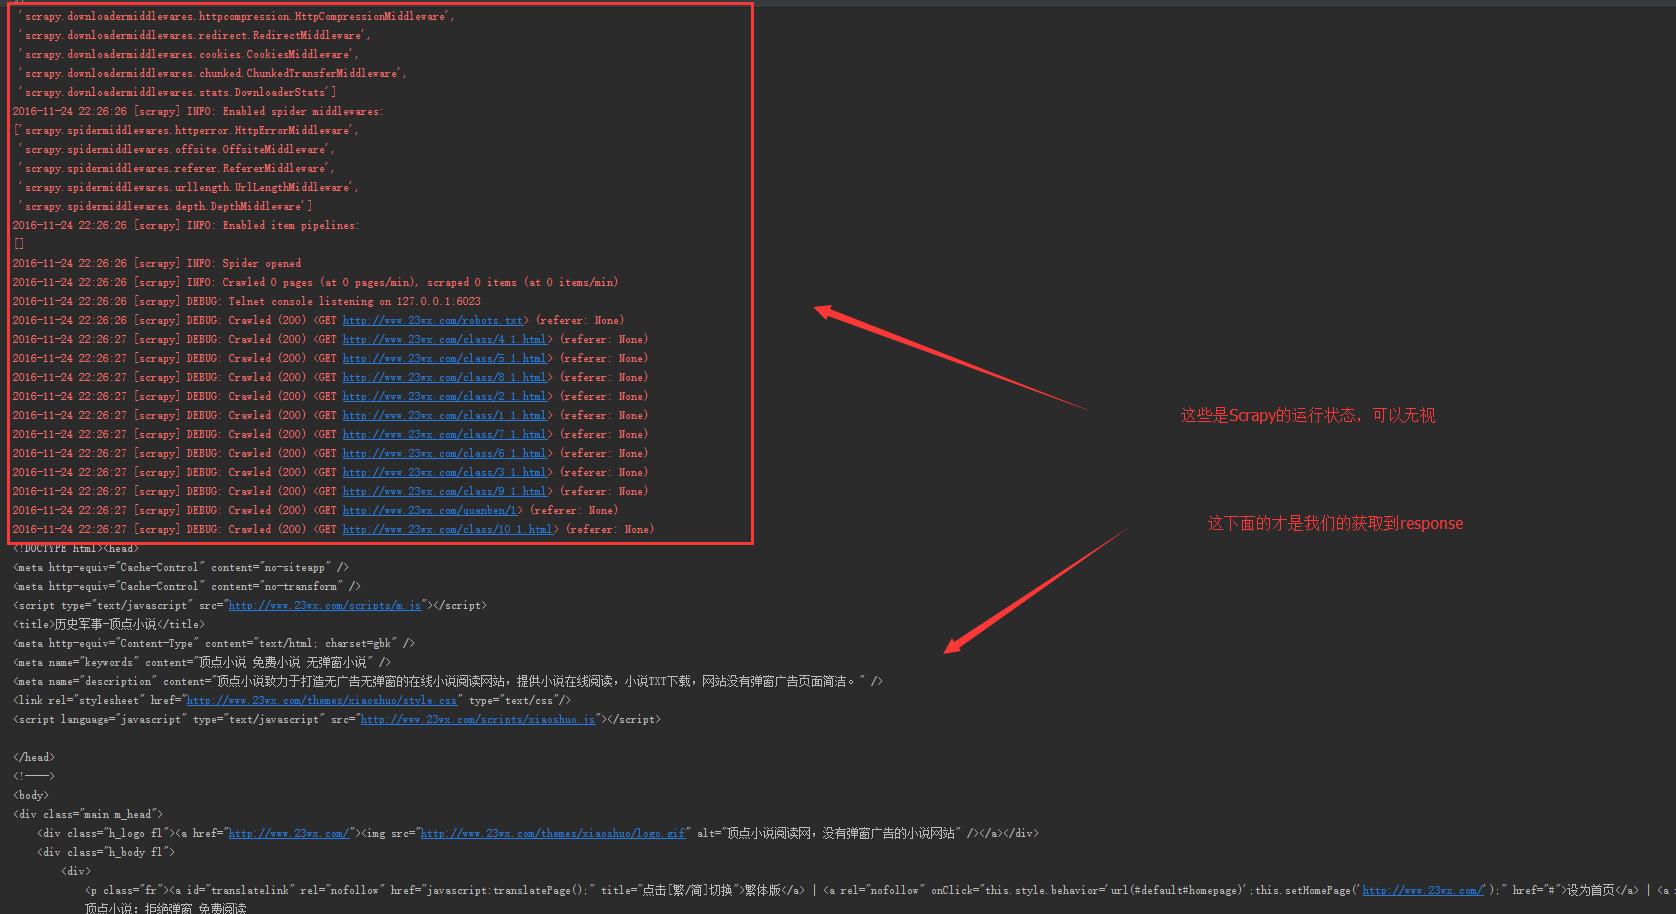Image resolution: width=1676 pixels, height=914 pixels.
Task: Select the RefererMiddleware log line
Action: tap(176, 168)
